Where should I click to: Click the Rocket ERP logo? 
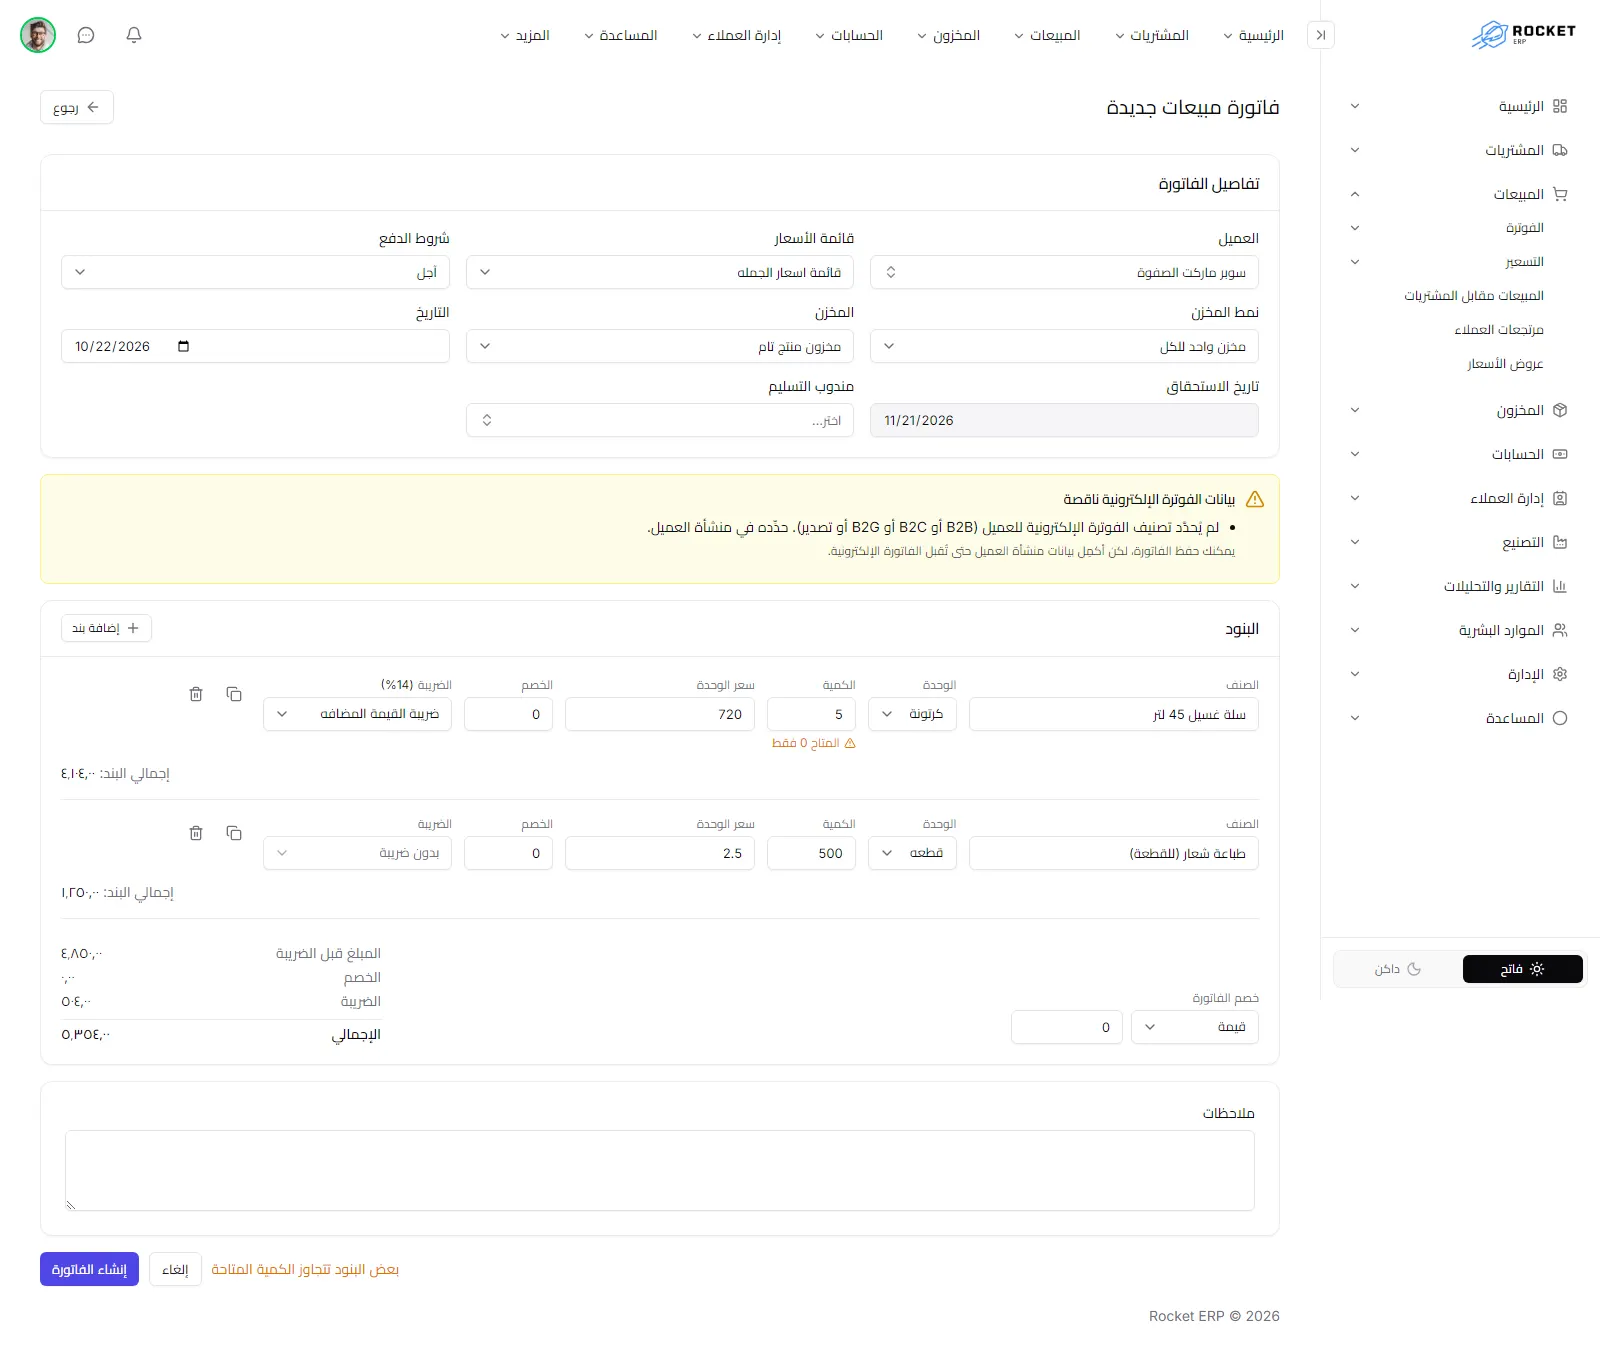coord(1523,35)
